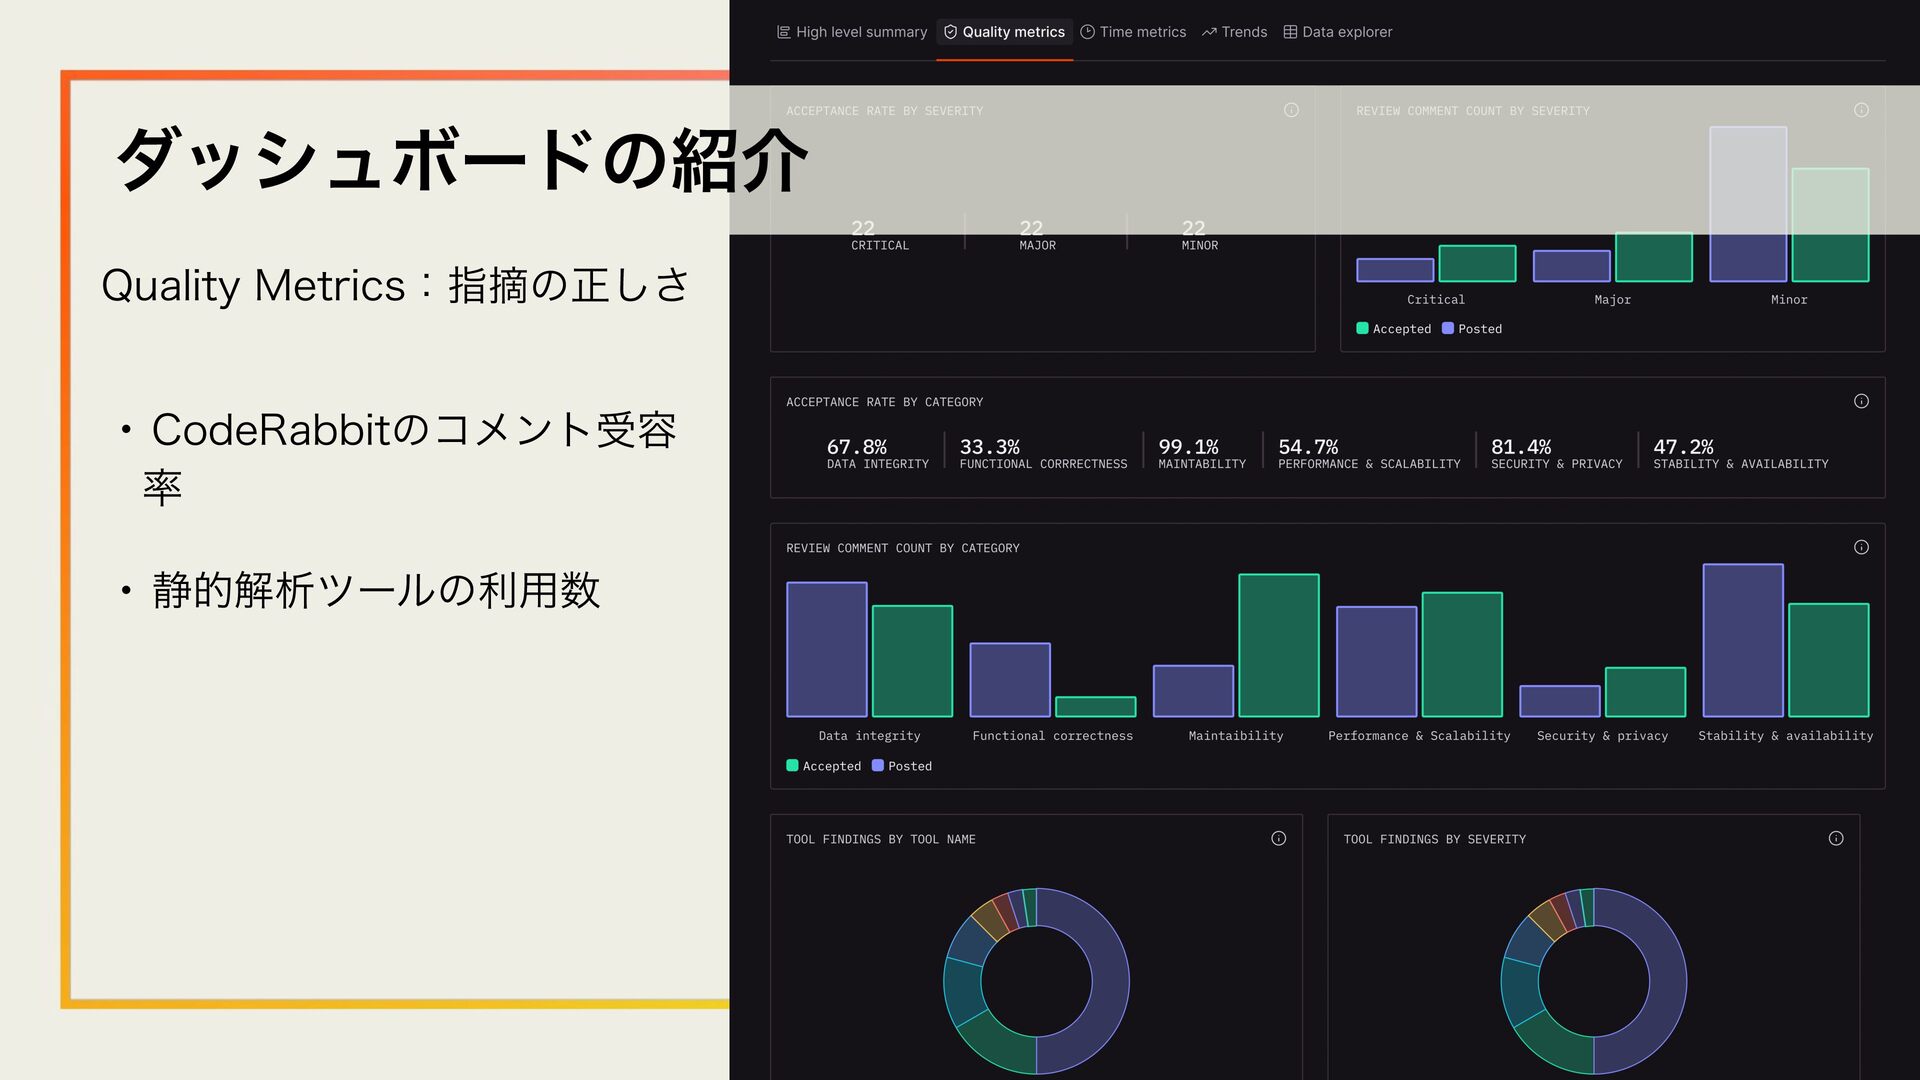Click info icon on Tool Findings by Tool Name
Viewport: 1920px width, 1080px height.
point(1278,838)
